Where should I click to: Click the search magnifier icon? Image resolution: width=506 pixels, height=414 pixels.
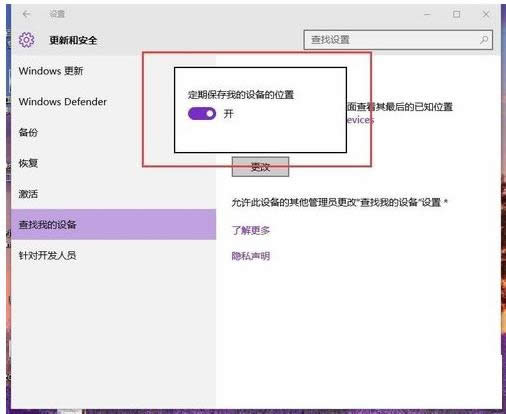(484, 40)
